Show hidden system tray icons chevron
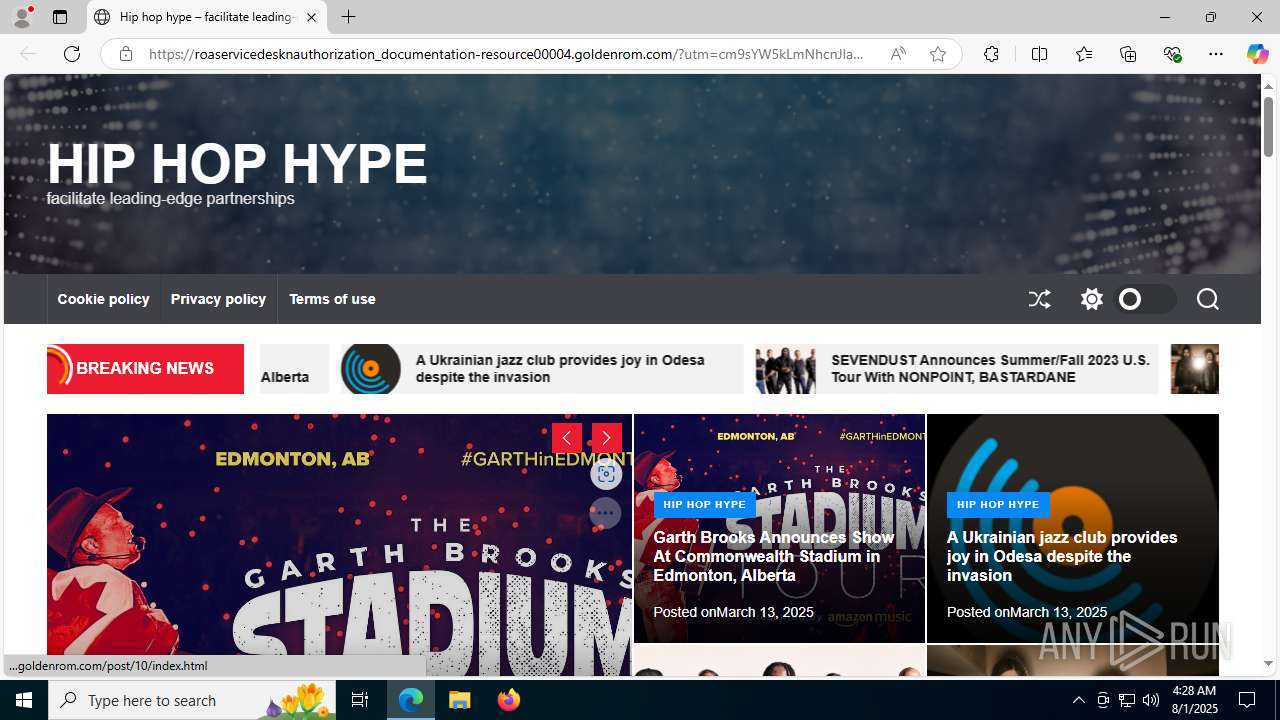The width and height of the screenshot is (1280, 720). (1078, 700)
